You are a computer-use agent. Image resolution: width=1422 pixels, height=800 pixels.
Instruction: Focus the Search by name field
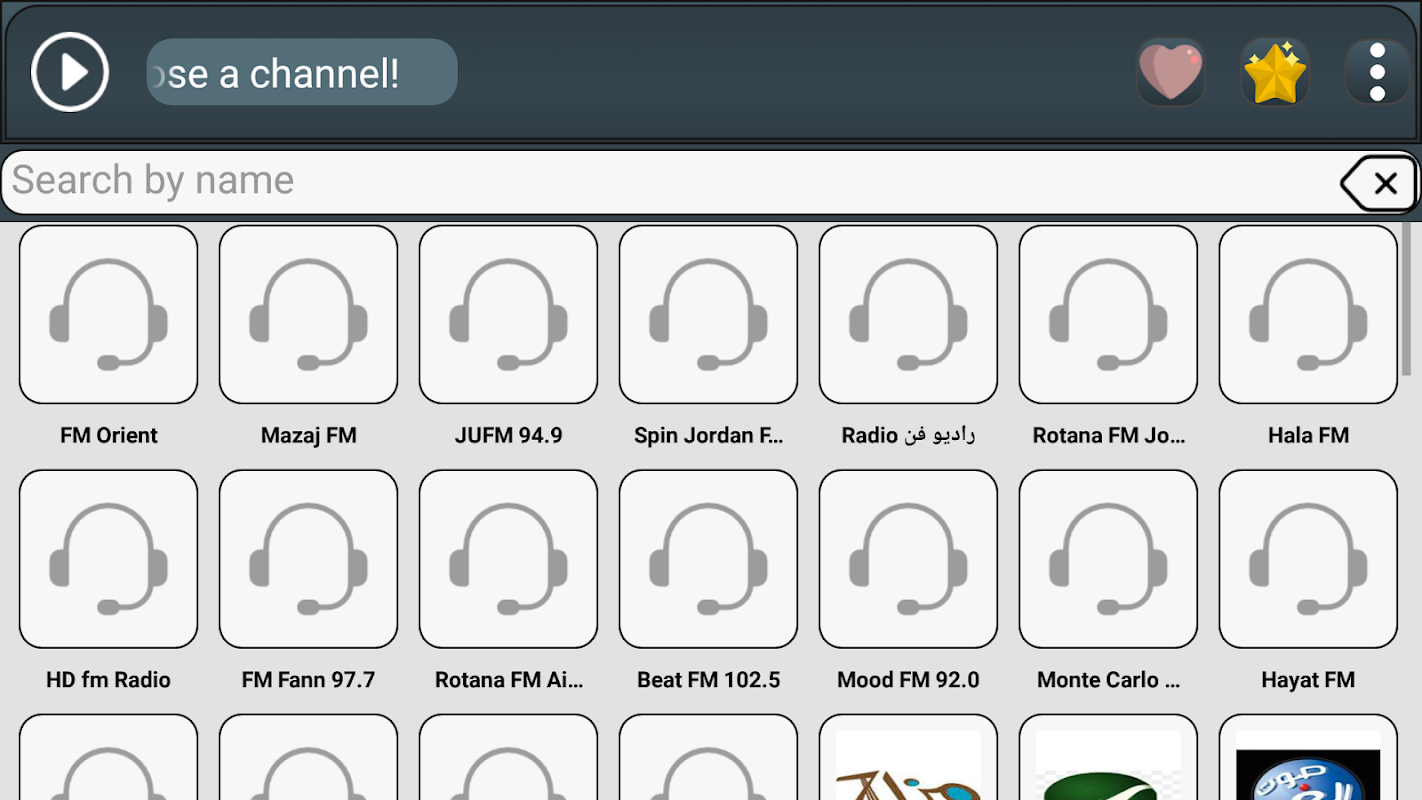(x=670, y=182)
